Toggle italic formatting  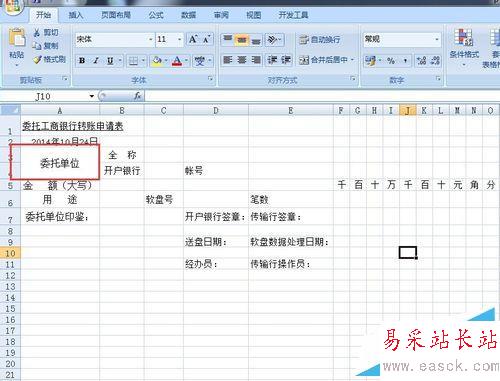96,61
